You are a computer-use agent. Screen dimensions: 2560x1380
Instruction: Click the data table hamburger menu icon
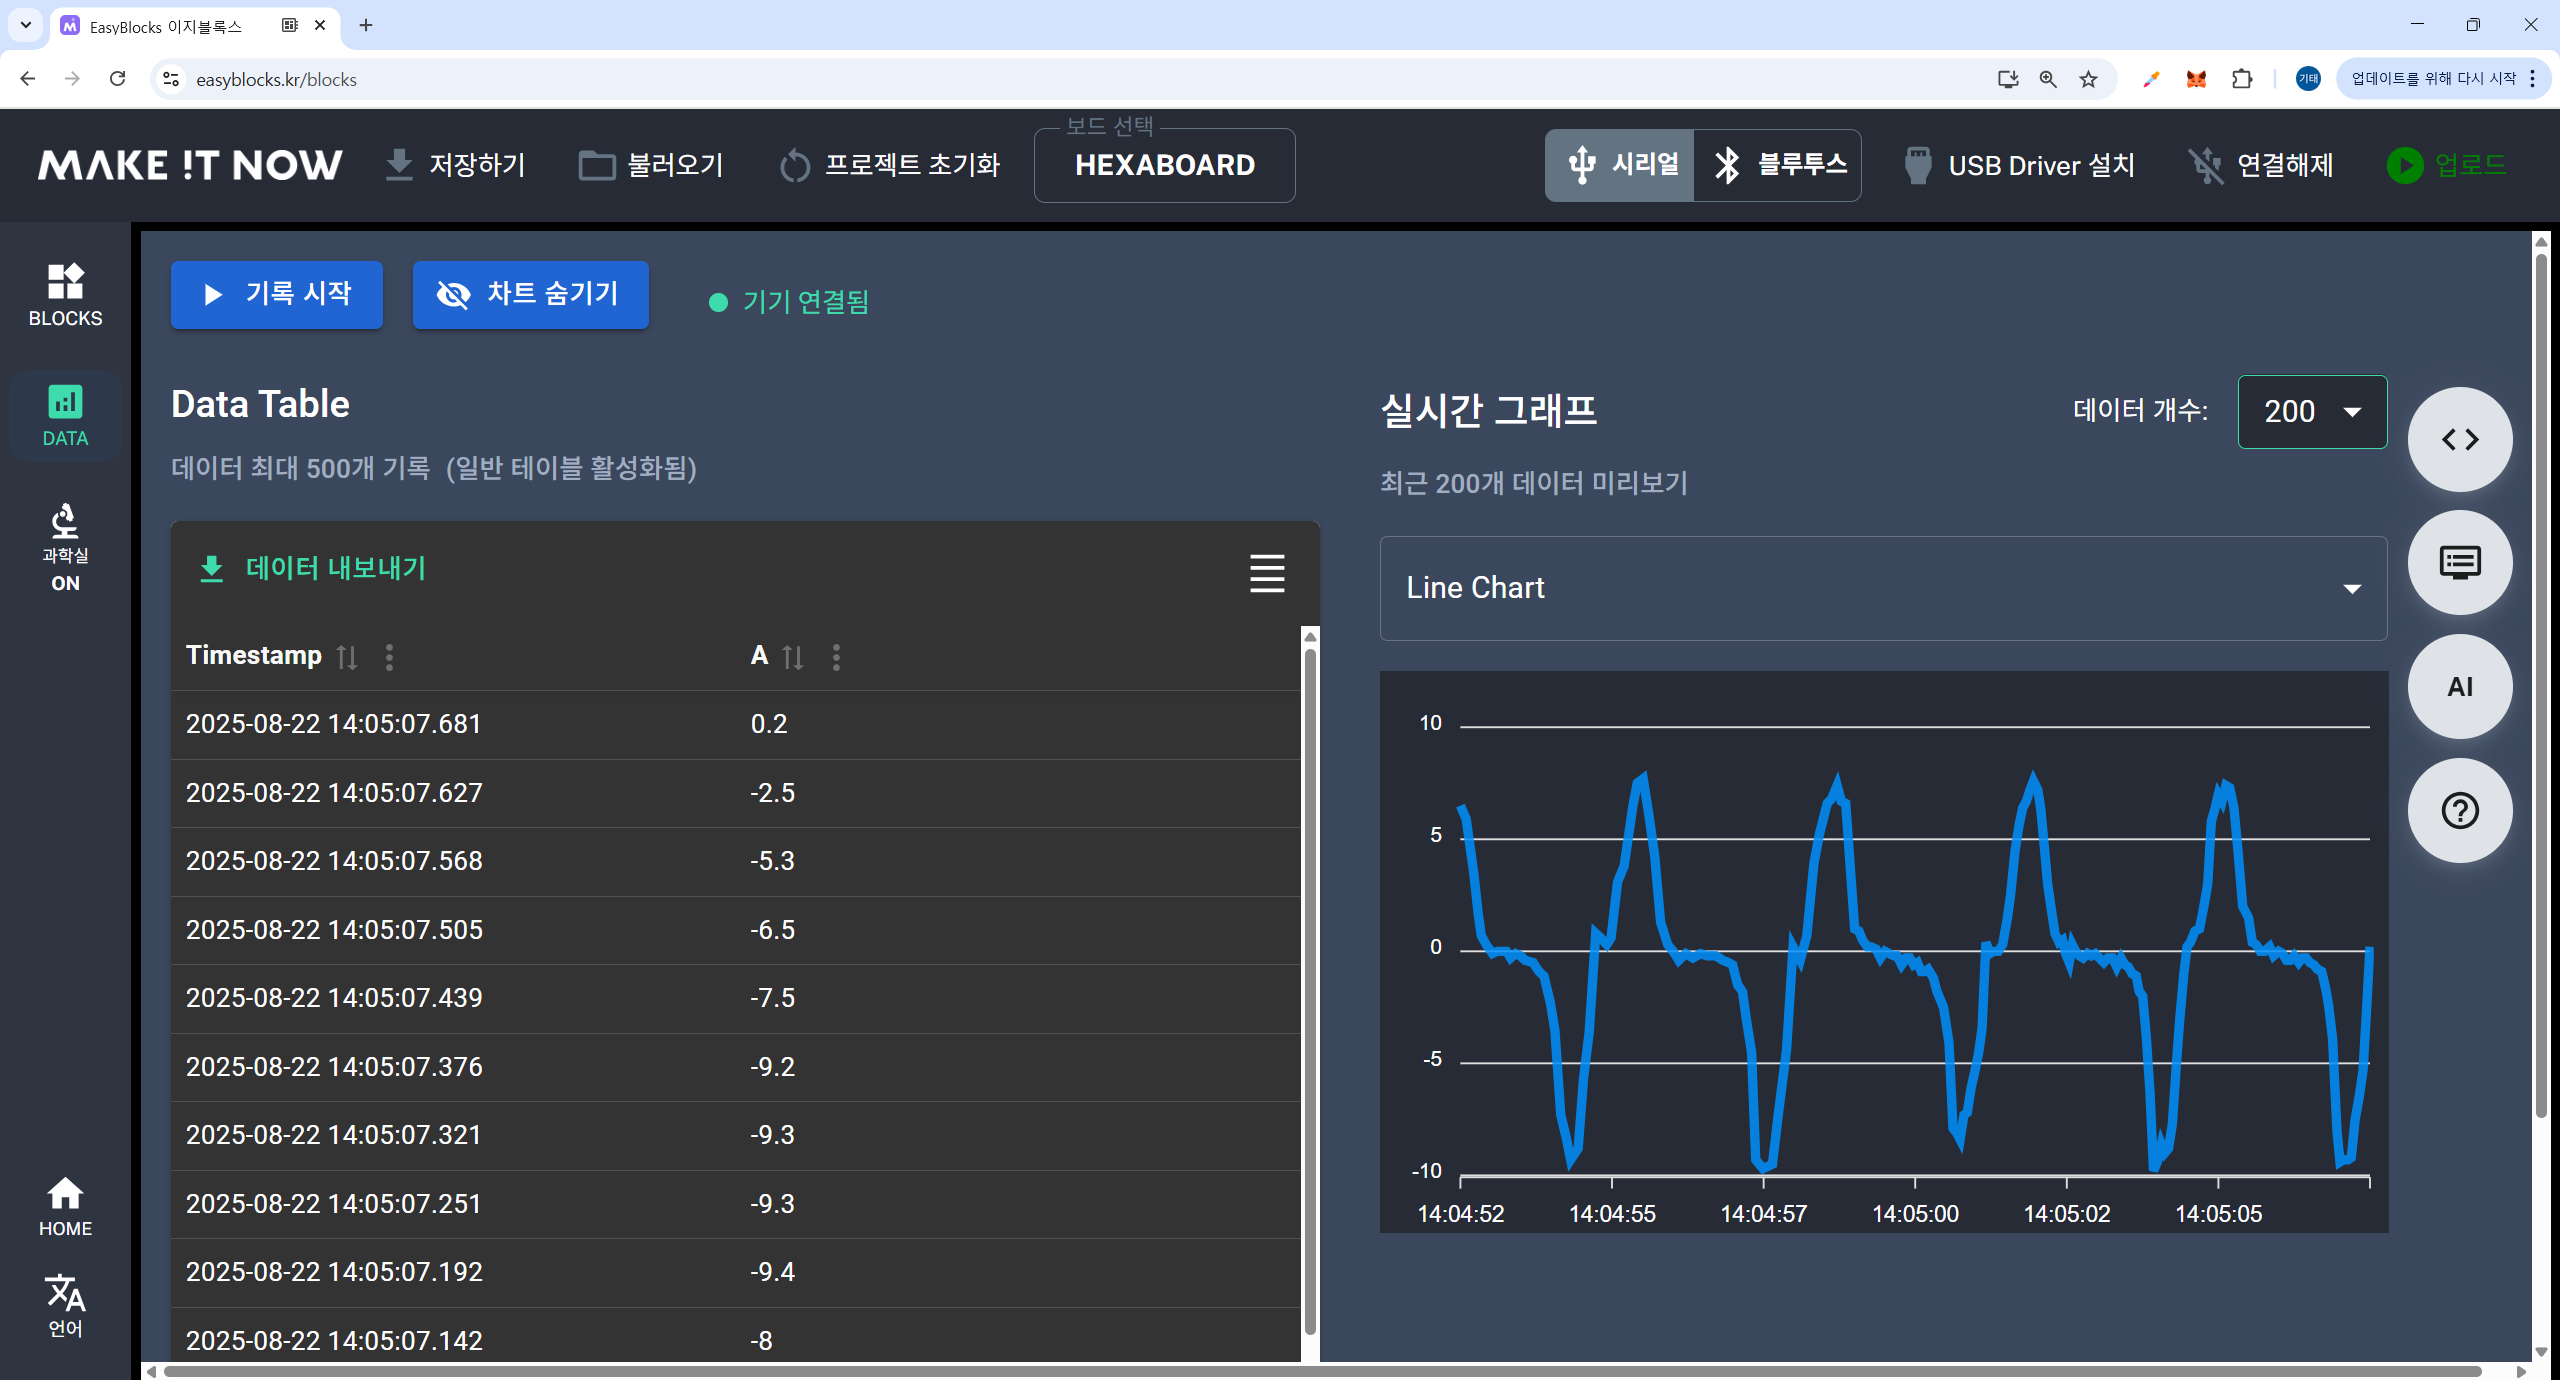click(x=1266, y=573)
